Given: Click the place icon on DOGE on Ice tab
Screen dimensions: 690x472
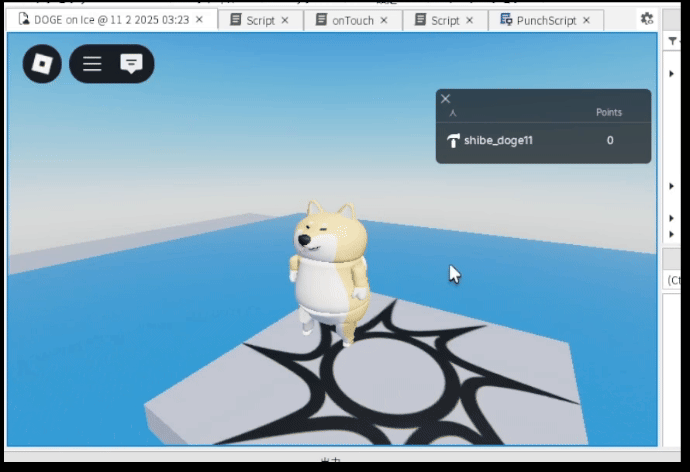Looking at the screenshot, I should (25, 19).
